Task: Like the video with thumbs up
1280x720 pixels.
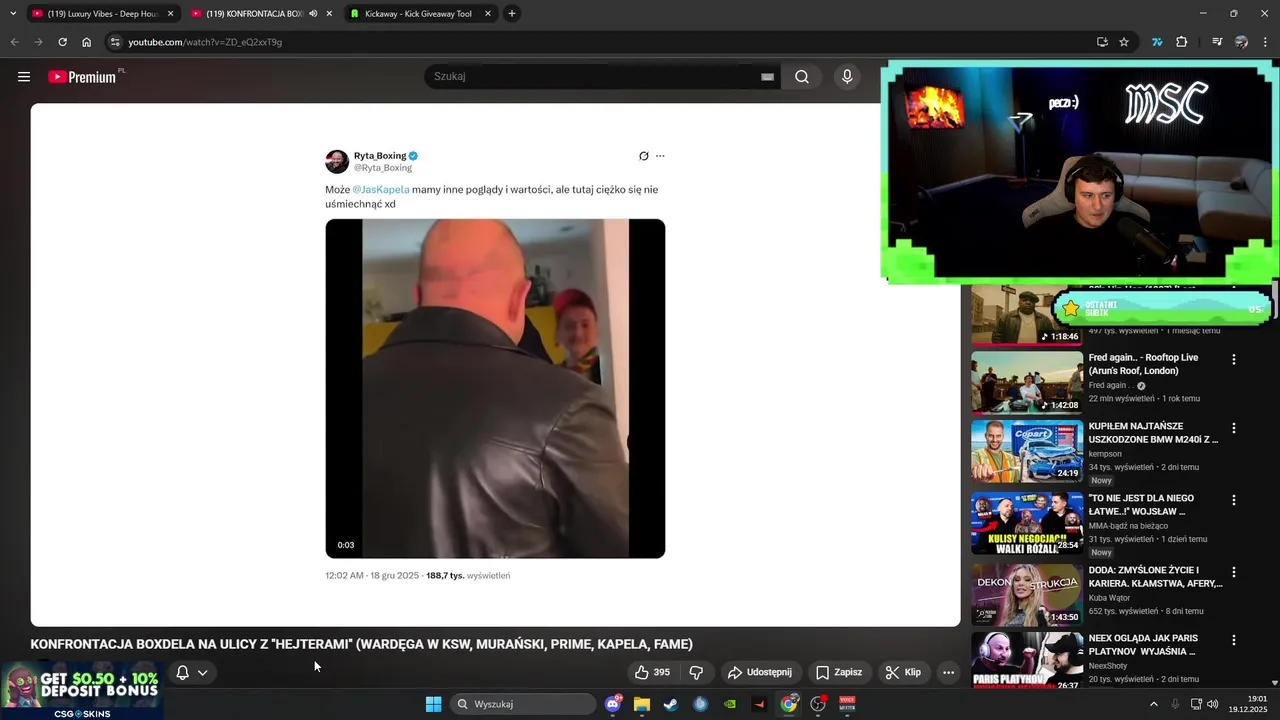Action: 652,673
